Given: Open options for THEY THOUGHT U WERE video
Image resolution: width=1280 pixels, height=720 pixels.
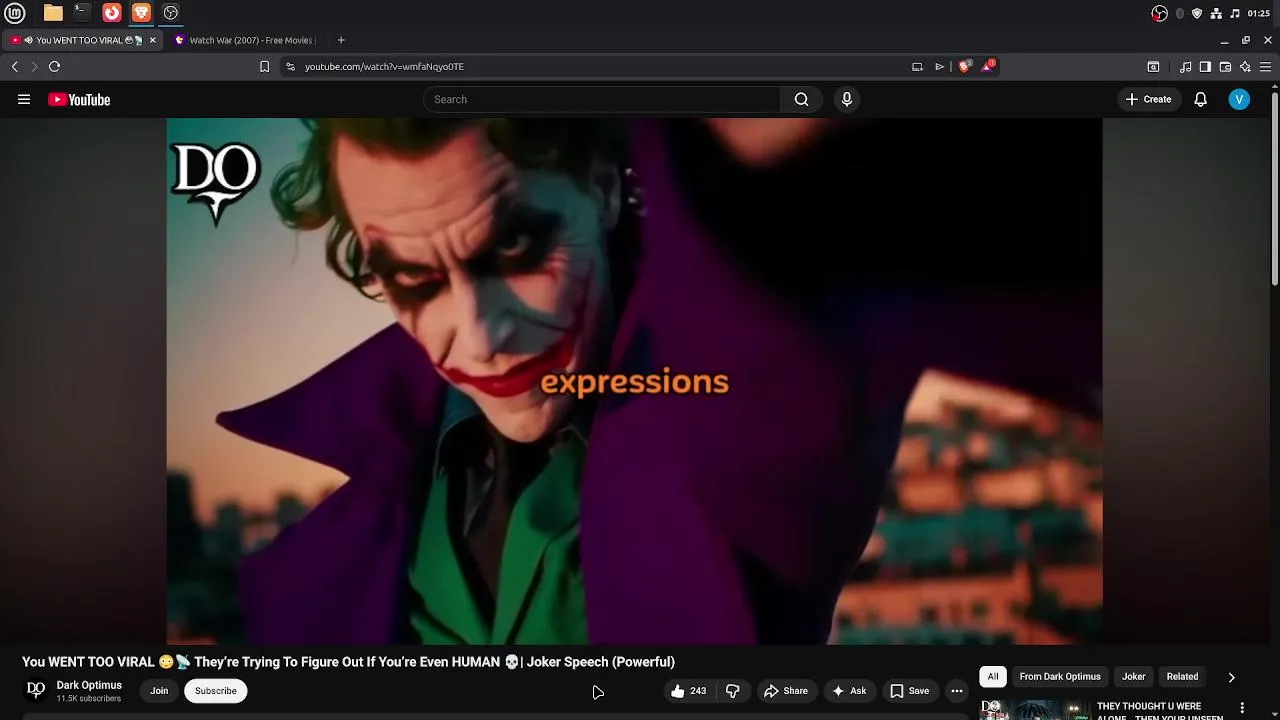Looking at the screenshot, I should [x=1243, y=707].
